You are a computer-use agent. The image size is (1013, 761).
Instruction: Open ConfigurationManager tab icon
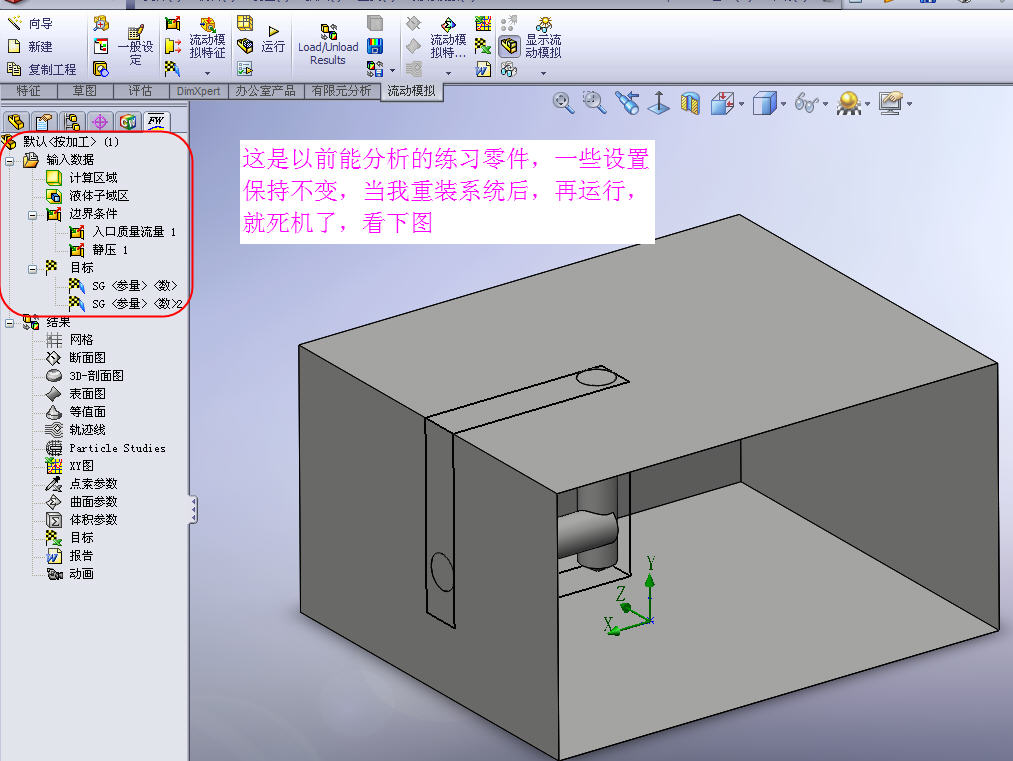(71, 122)
